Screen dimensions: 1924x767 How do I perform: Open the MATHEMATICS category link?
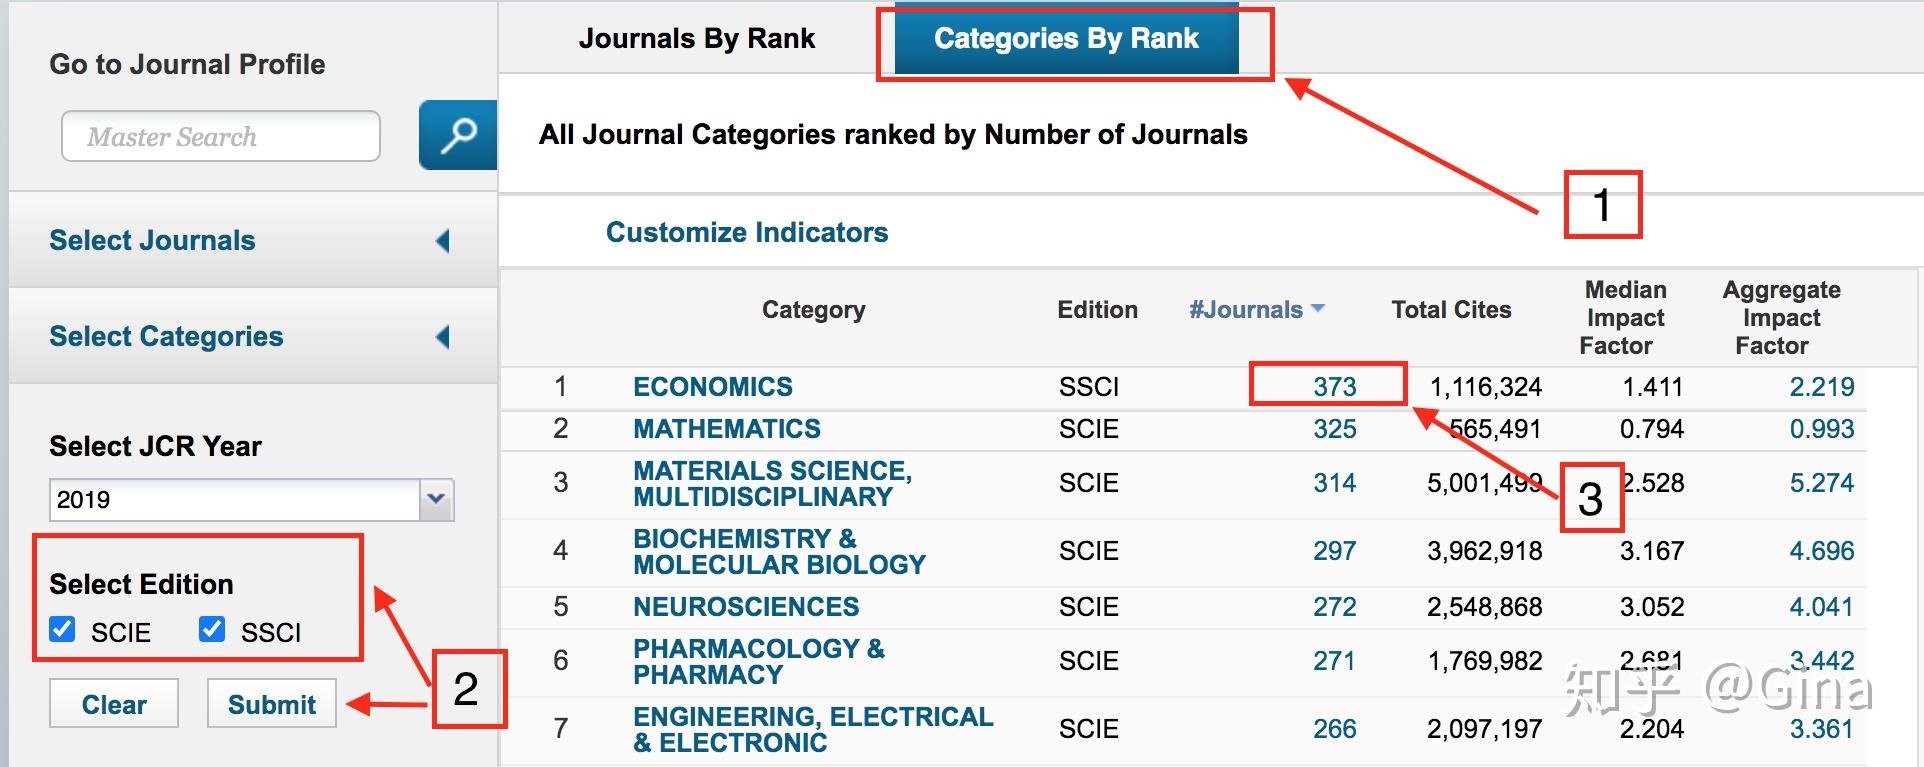pyautogui.click(x=726, y=429)
